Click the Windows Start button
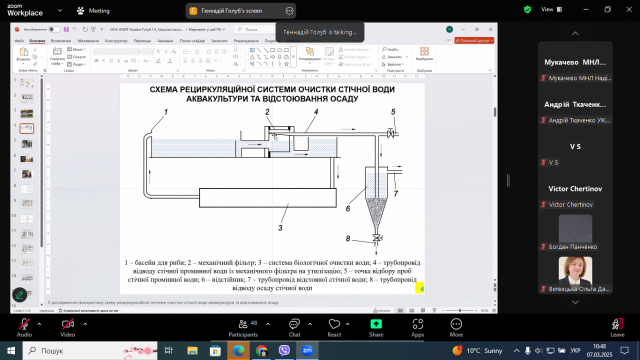The image size is (640, 360). [x=11, y=351]
